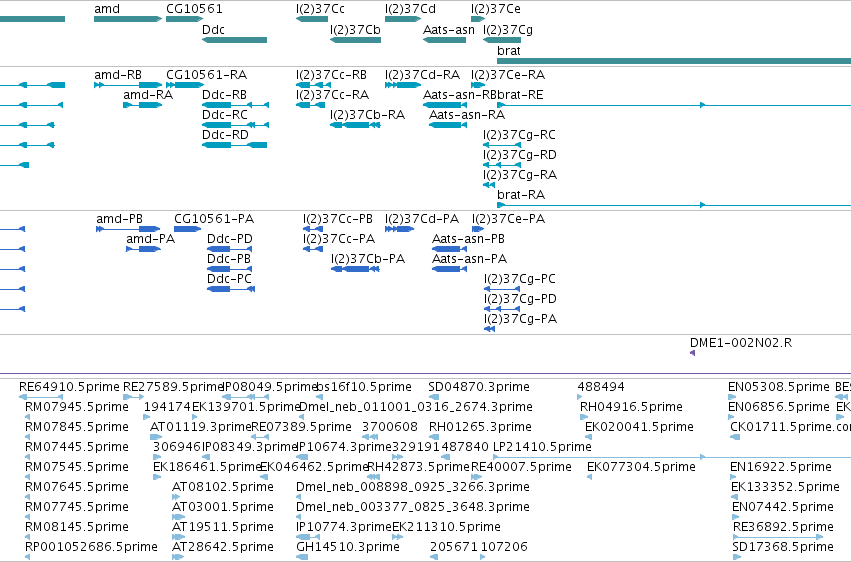Select the l(2)37Cg-PC protein feature

coord(502,289)
